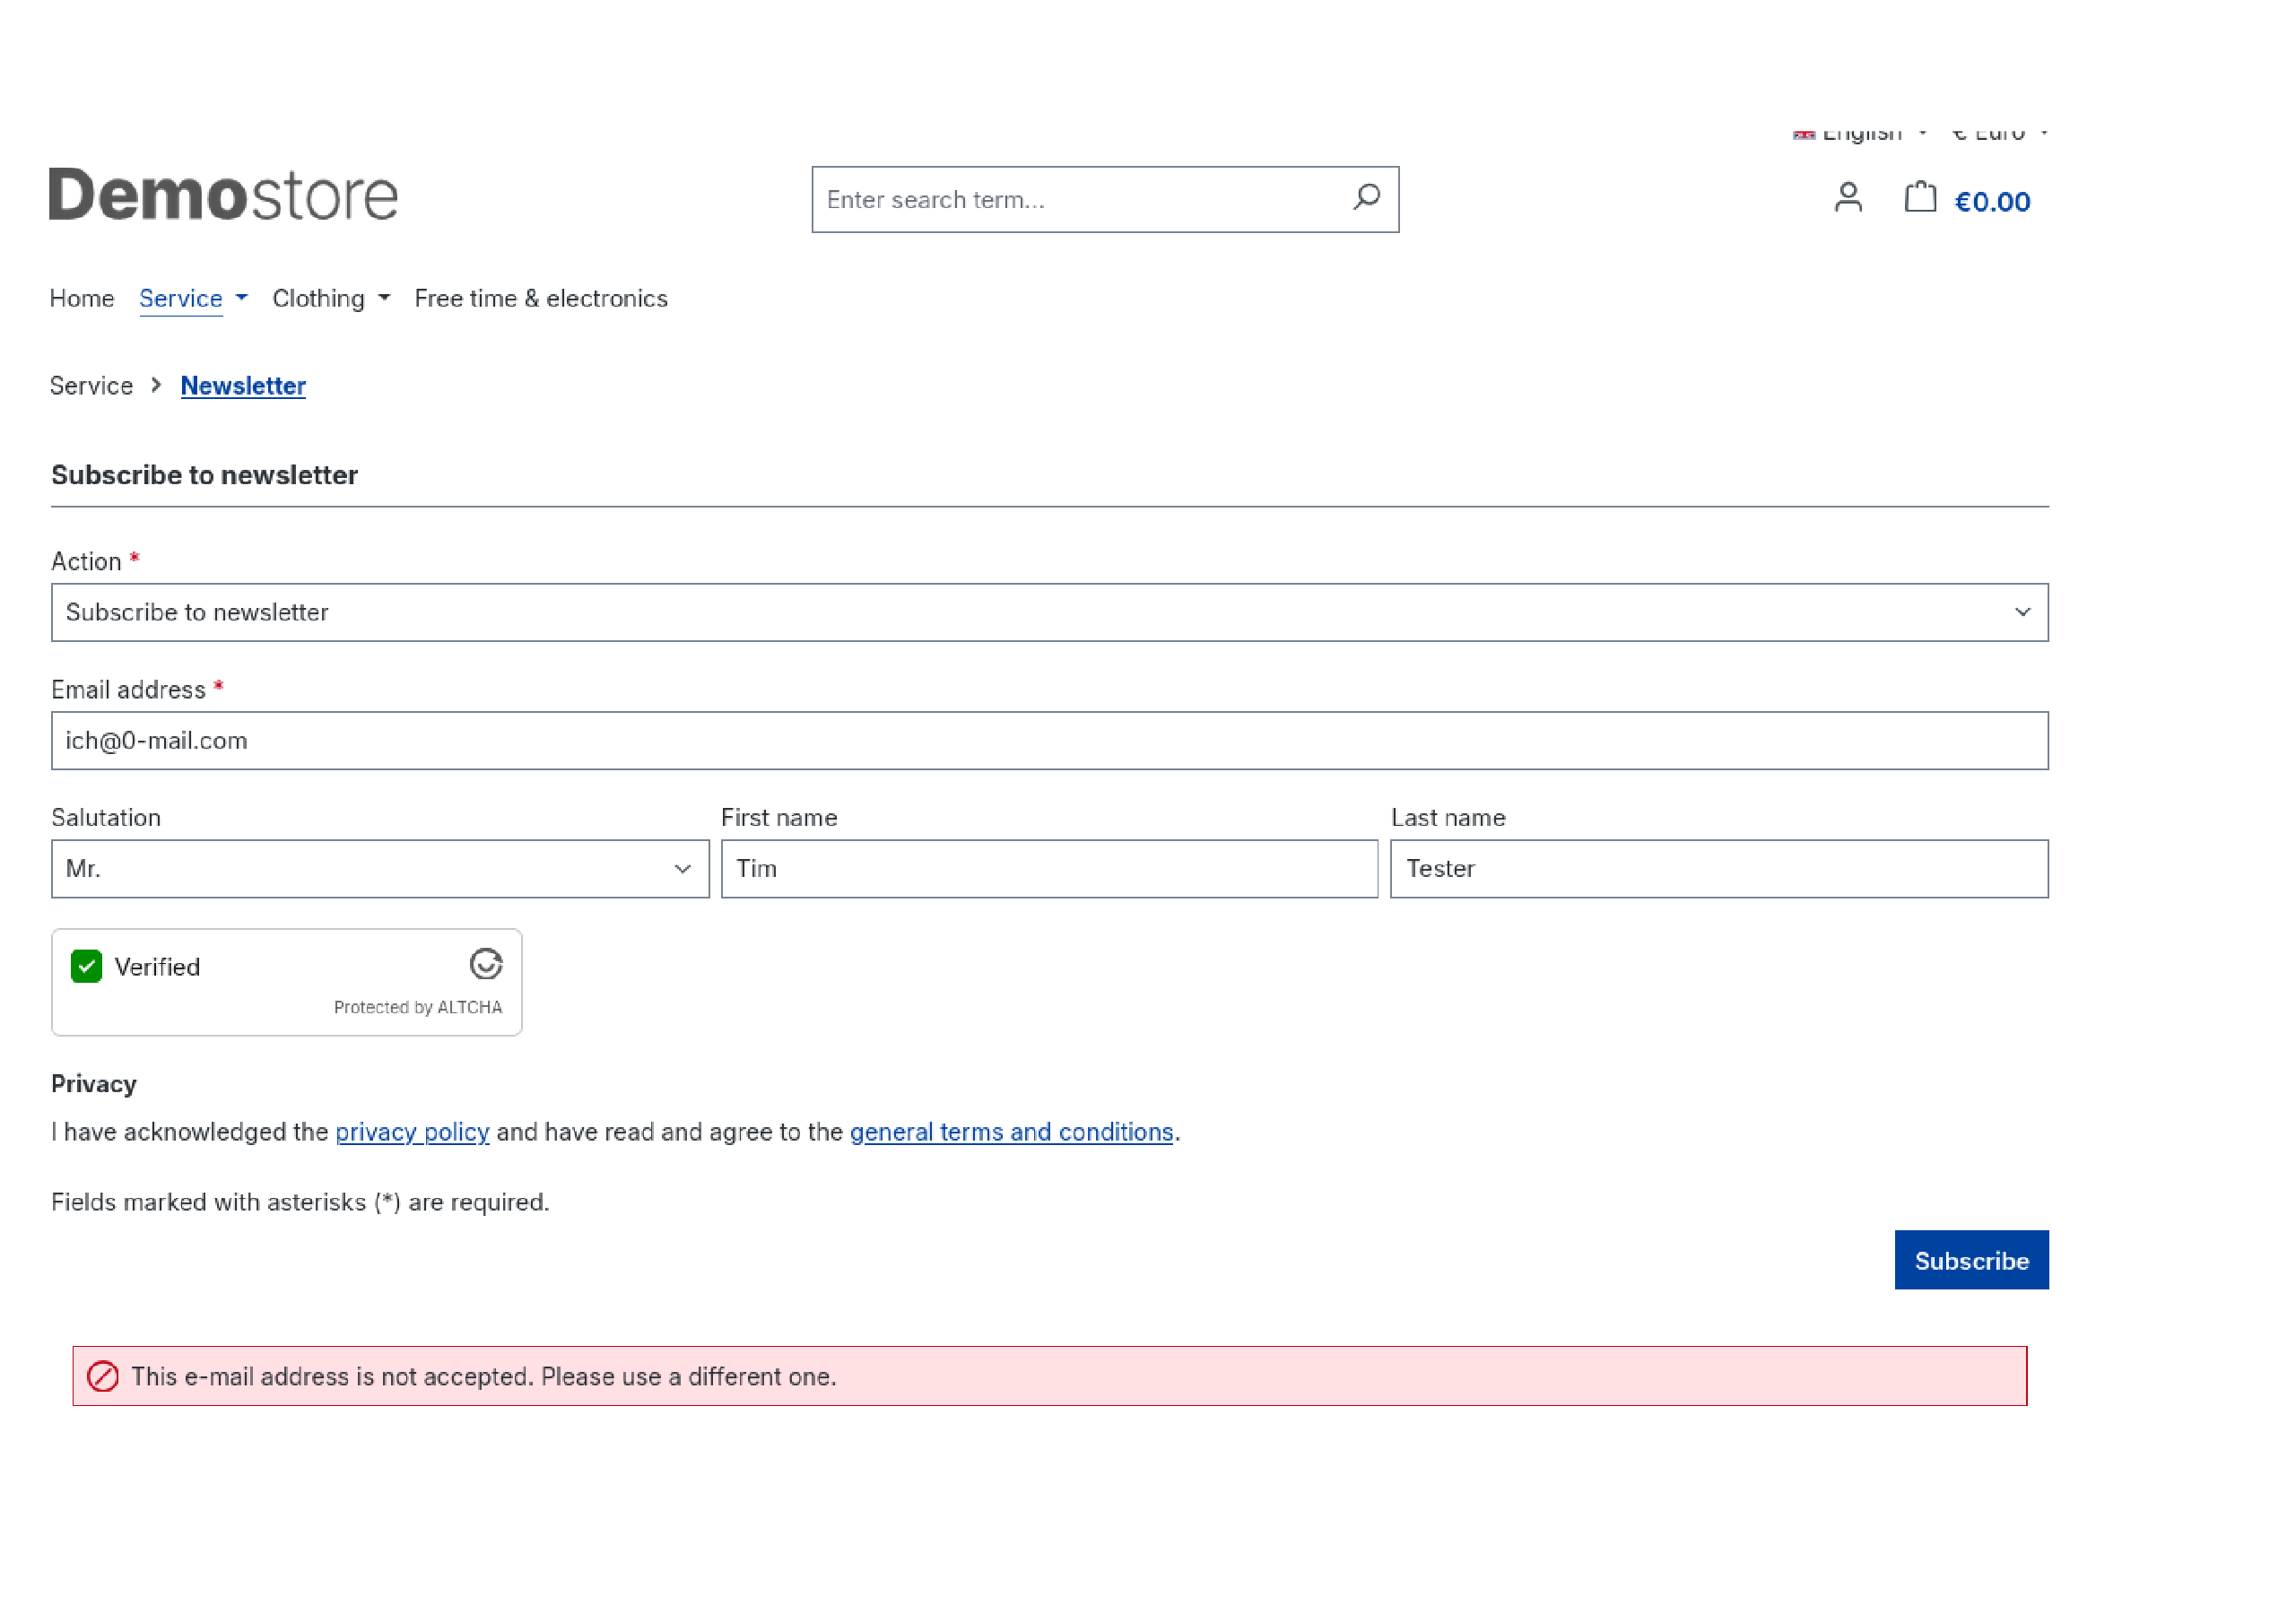Click the Subscribe button

click(x=1971, y=1260)
